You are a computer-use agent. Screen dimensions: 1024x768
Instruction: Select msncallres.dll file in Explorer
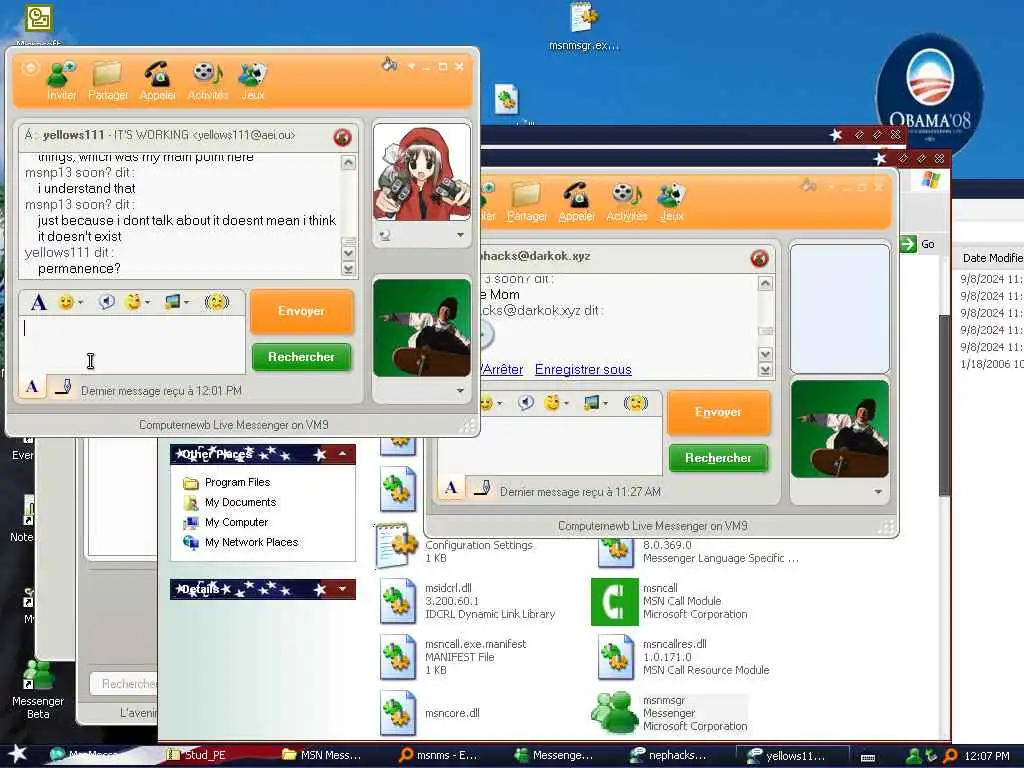click(683, 657)
